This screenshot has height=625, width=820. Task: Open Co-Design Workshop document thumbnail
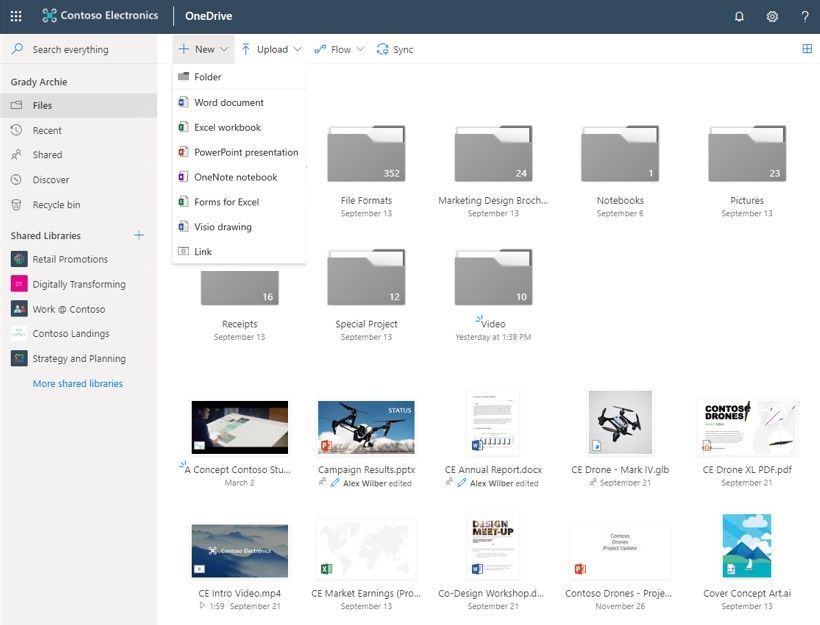[493, 546]
